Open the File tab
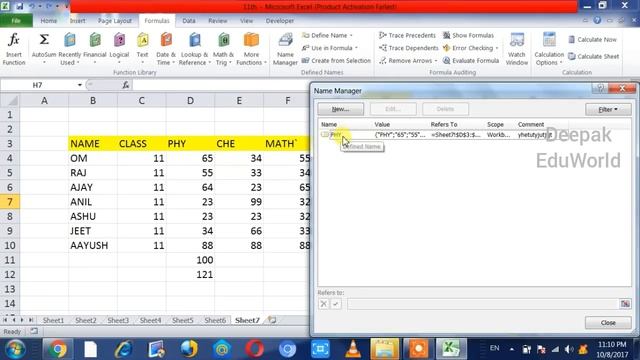Screen dimensions: 640x360 pos(16,20)
